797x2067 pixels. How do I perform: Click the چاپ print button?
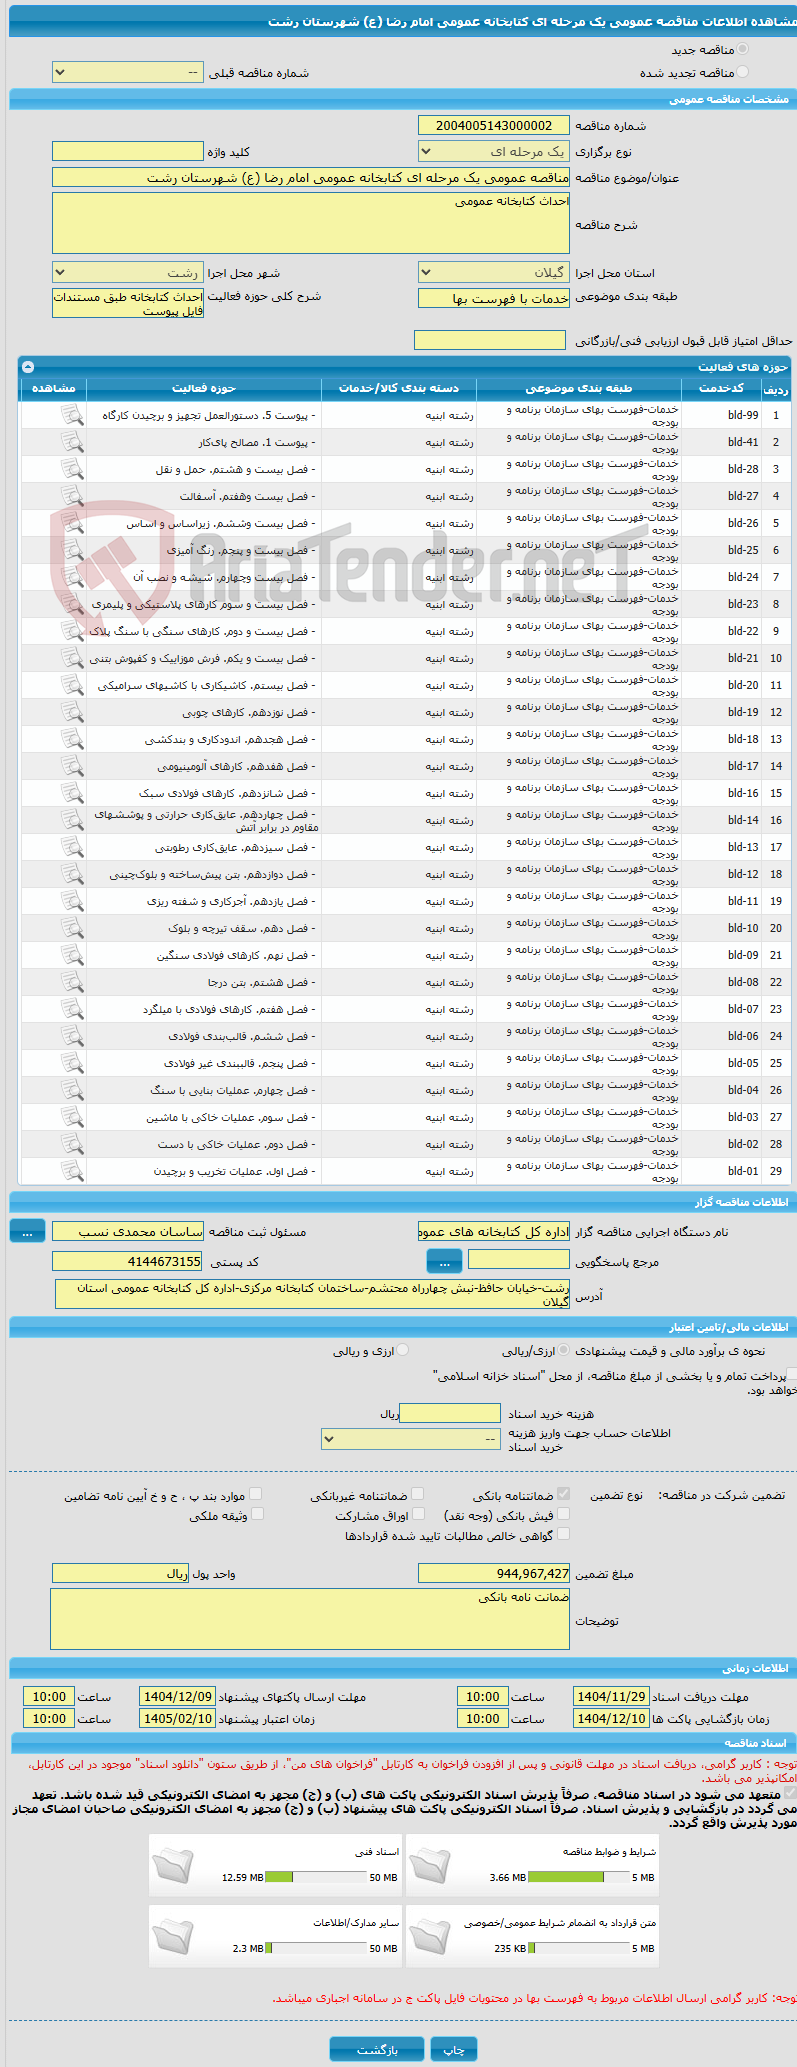[454, 2049]
